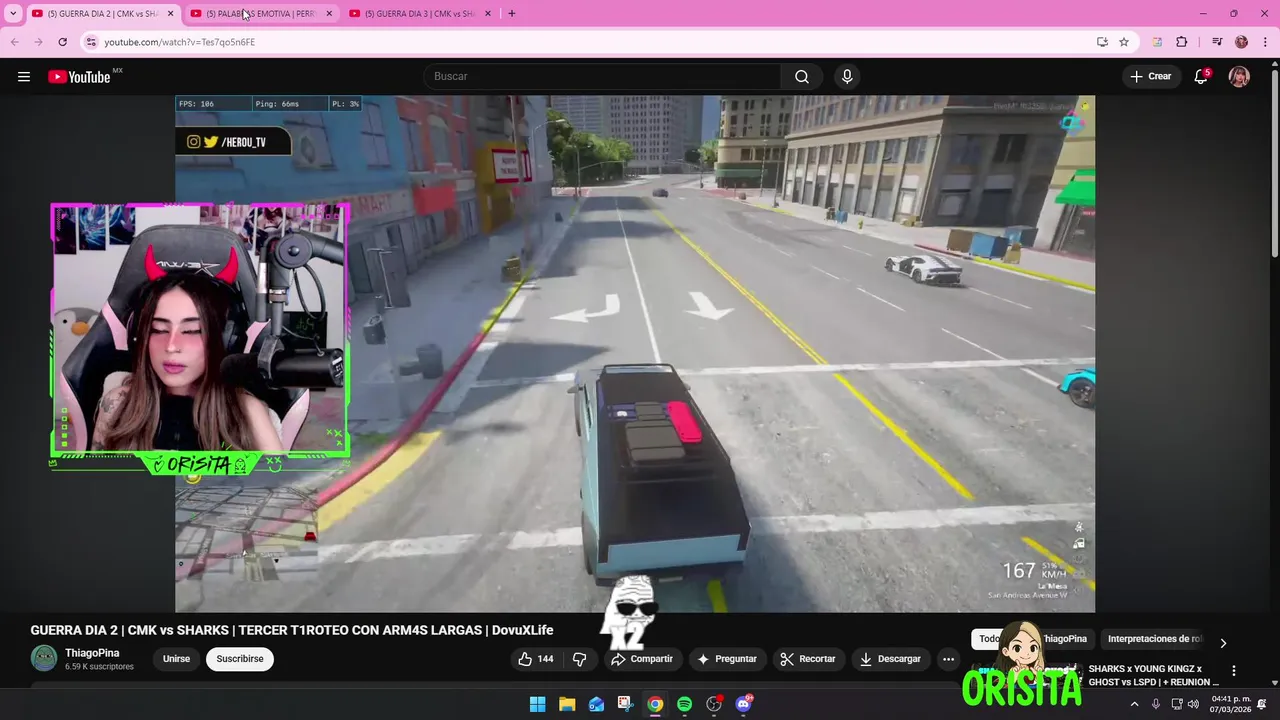1280x720 pixels.
Task: Open Windows Start menu
Action: coord(537,704)
